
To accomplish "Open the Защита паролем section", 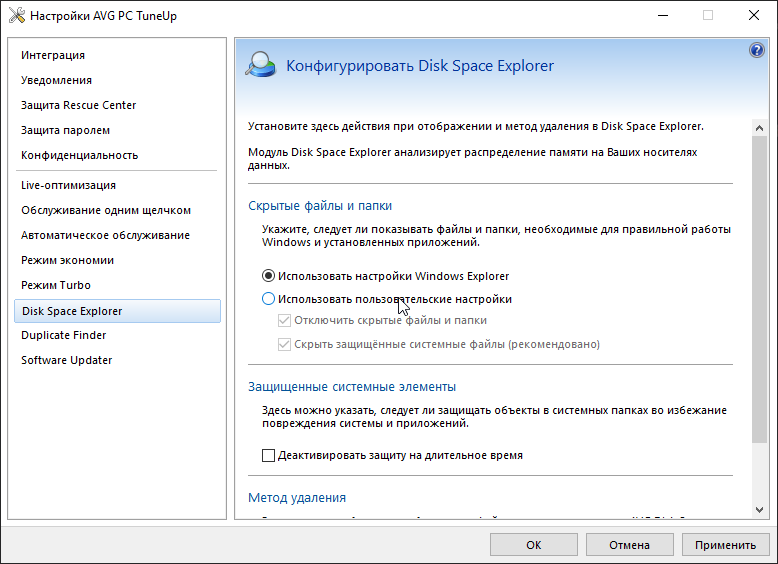I will click(x=65, y=130).
